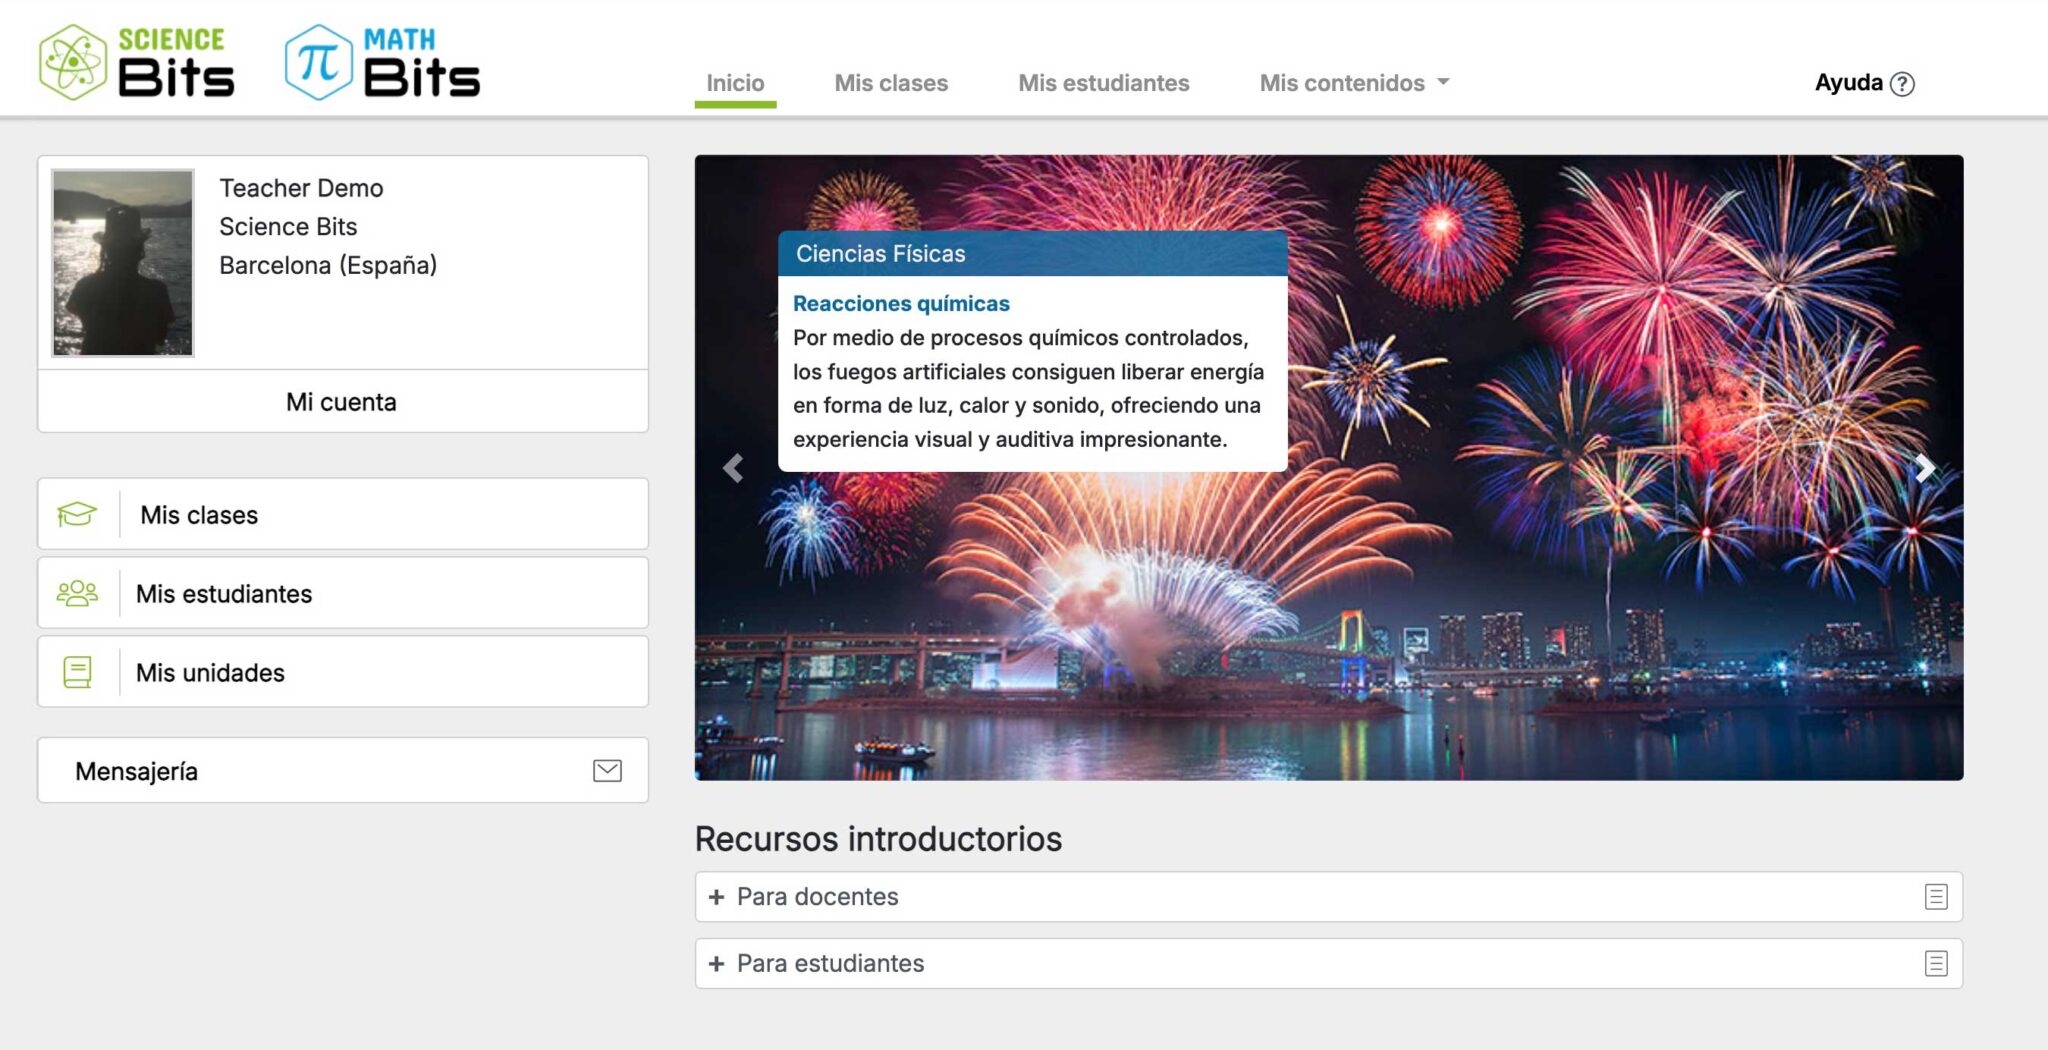Advance the carousel with the right arrow

pos(1923,466)
